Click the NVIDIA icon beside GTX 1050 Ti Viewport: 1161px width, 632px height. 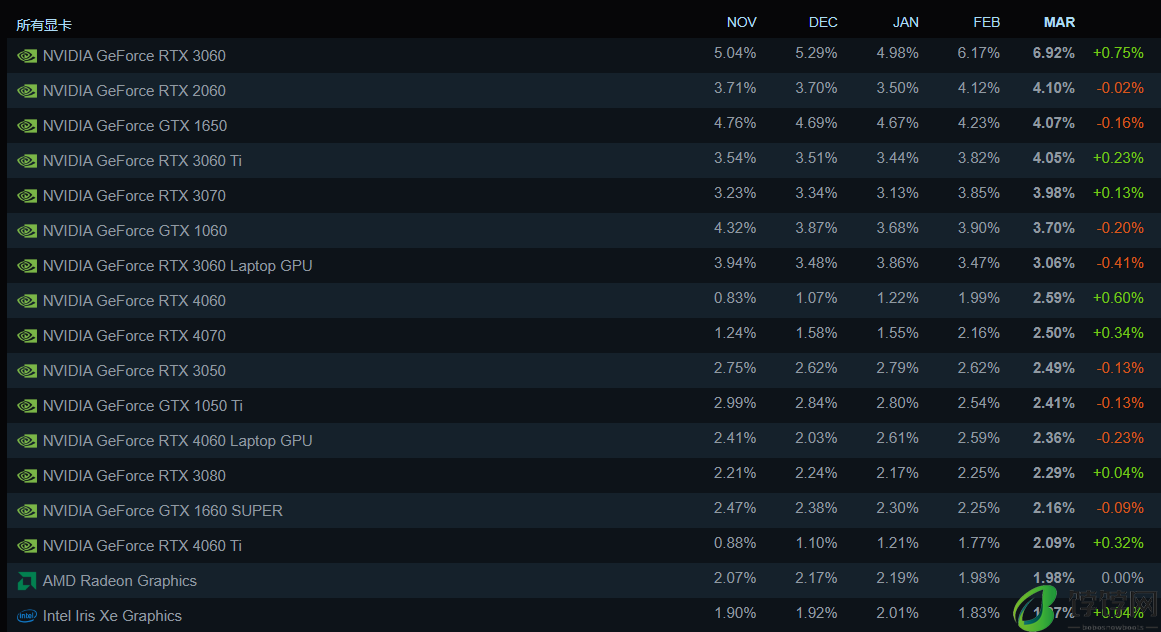point(27,406)
